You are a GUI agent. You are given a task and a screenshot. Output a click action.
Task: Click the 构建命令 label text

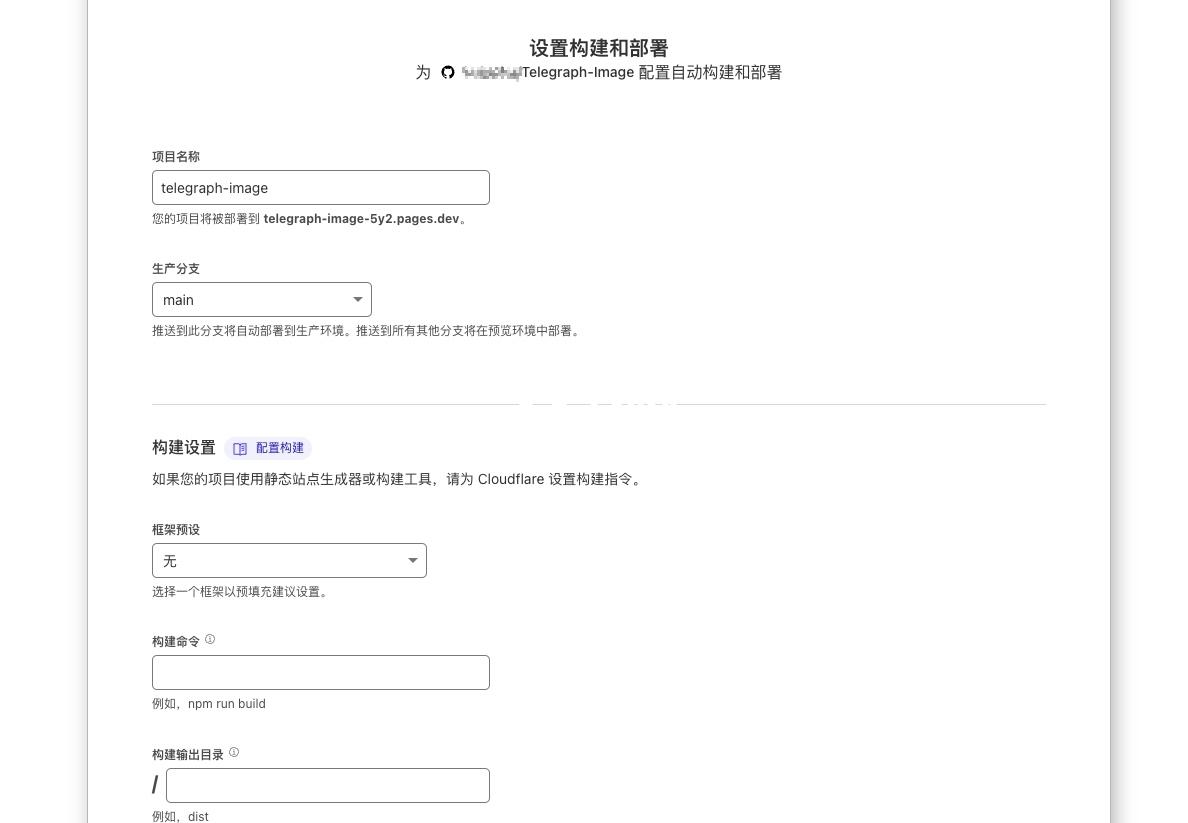coord(176,642)
